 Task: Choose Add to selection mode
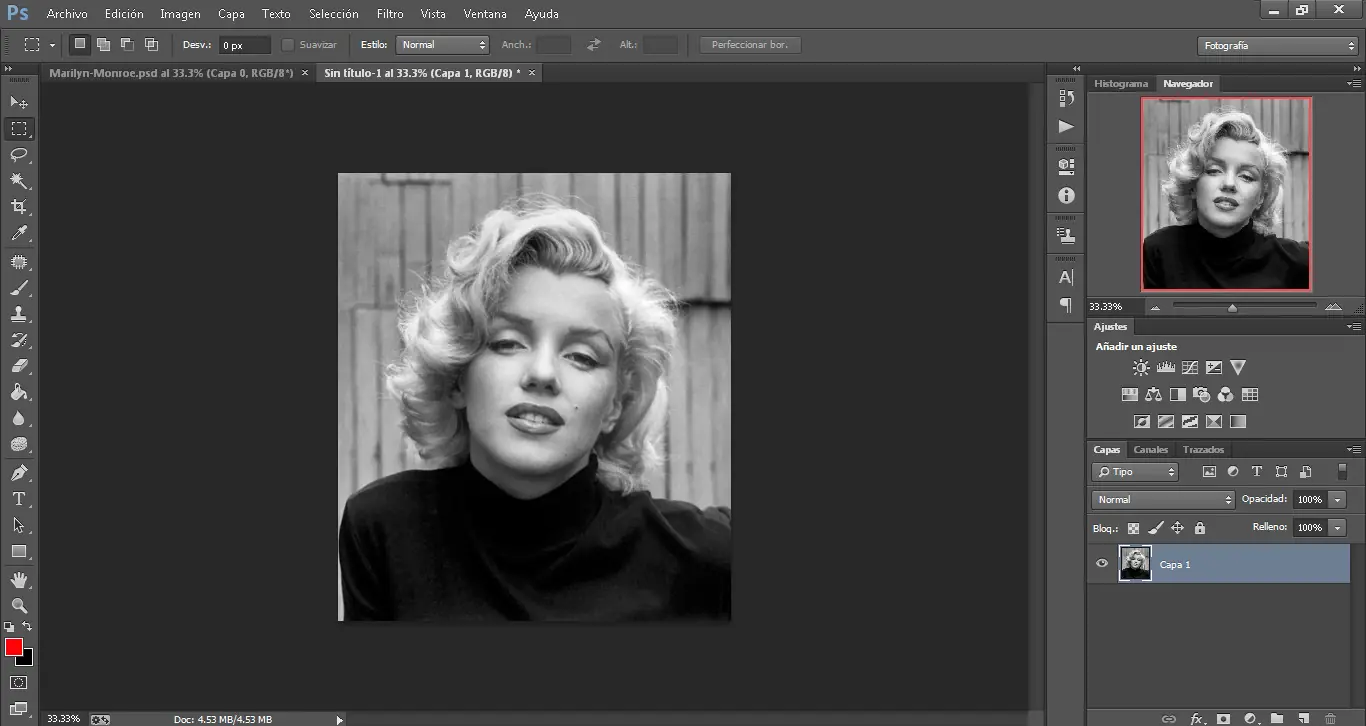(103, 44)
